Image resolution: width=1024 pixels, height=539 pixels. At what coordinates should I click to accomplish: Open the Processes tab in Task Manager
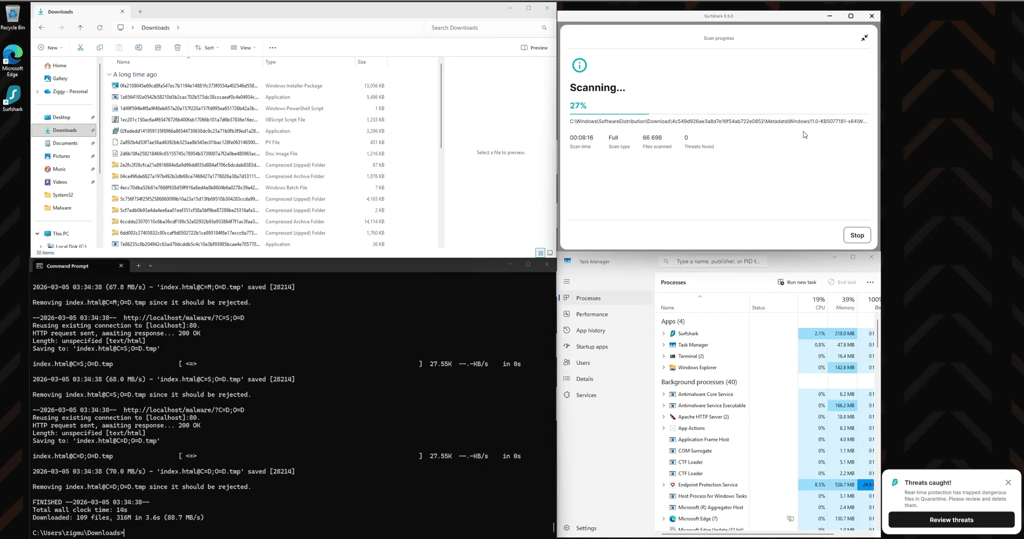coord(606,298)
